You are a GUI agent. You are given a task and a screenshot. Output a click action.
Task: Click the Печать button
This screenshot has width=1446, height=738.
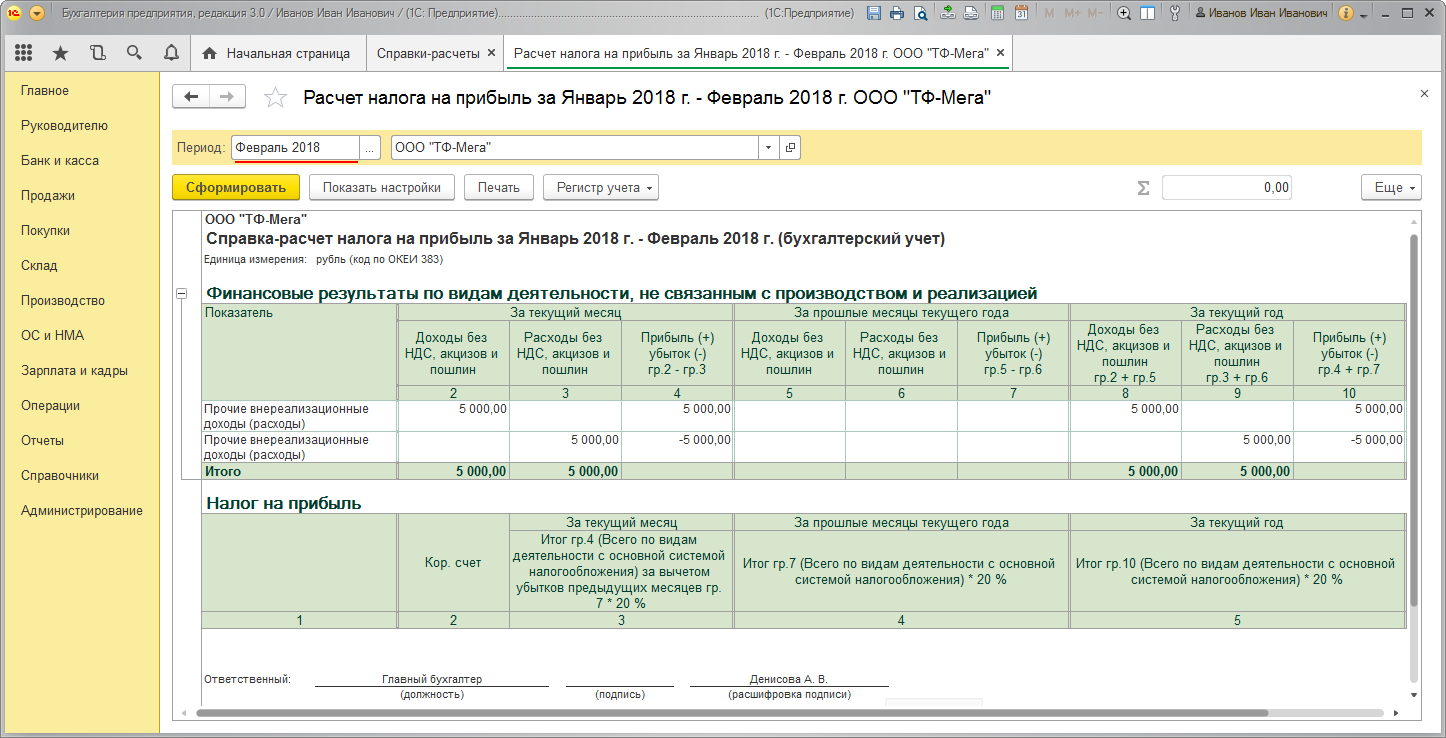499,188
